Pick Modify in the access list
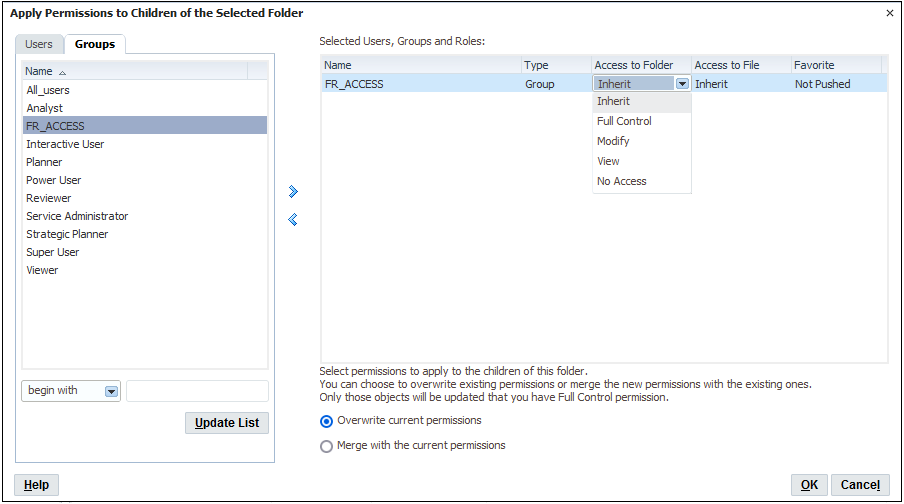The width and height of the screenshot is (904, 504). pyautogui.click(x=613, y=141)
